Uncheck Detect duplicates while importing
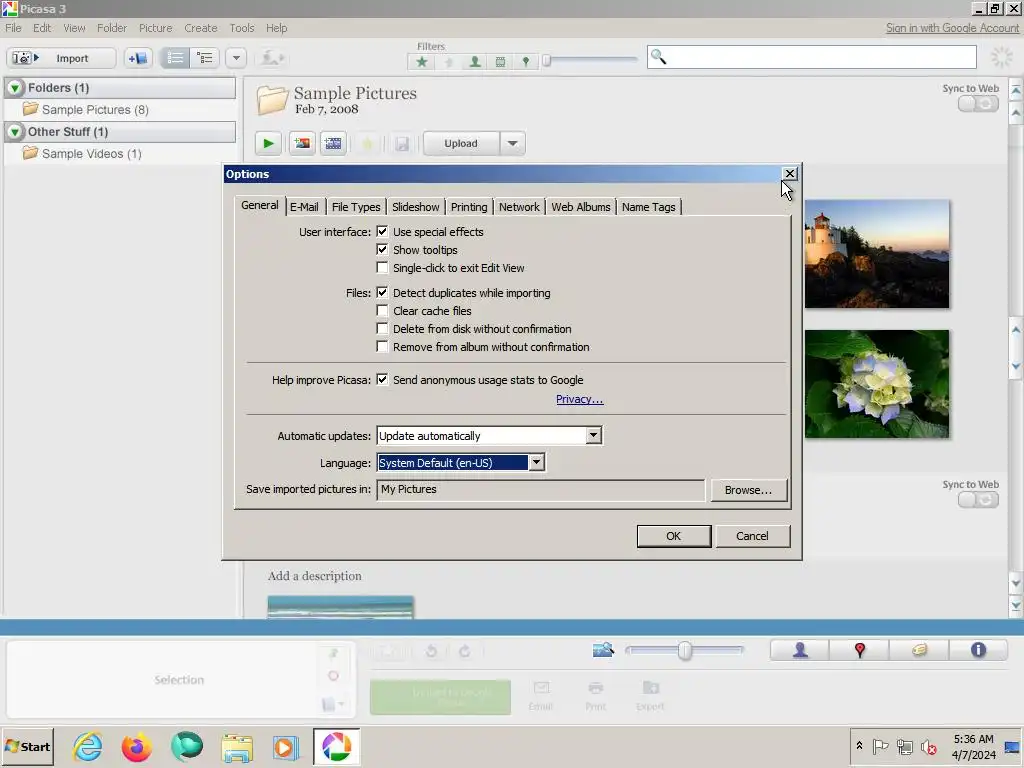Image resolution: width=1024 pixels, height=768 pixels. pos(382,293)
